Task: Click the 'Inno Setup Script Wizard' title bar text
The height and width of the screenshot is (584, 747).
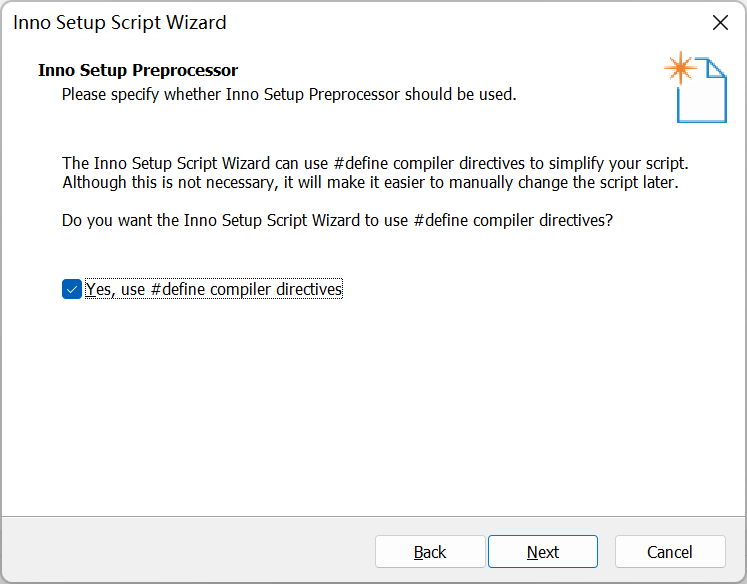Action: [119, 22]
